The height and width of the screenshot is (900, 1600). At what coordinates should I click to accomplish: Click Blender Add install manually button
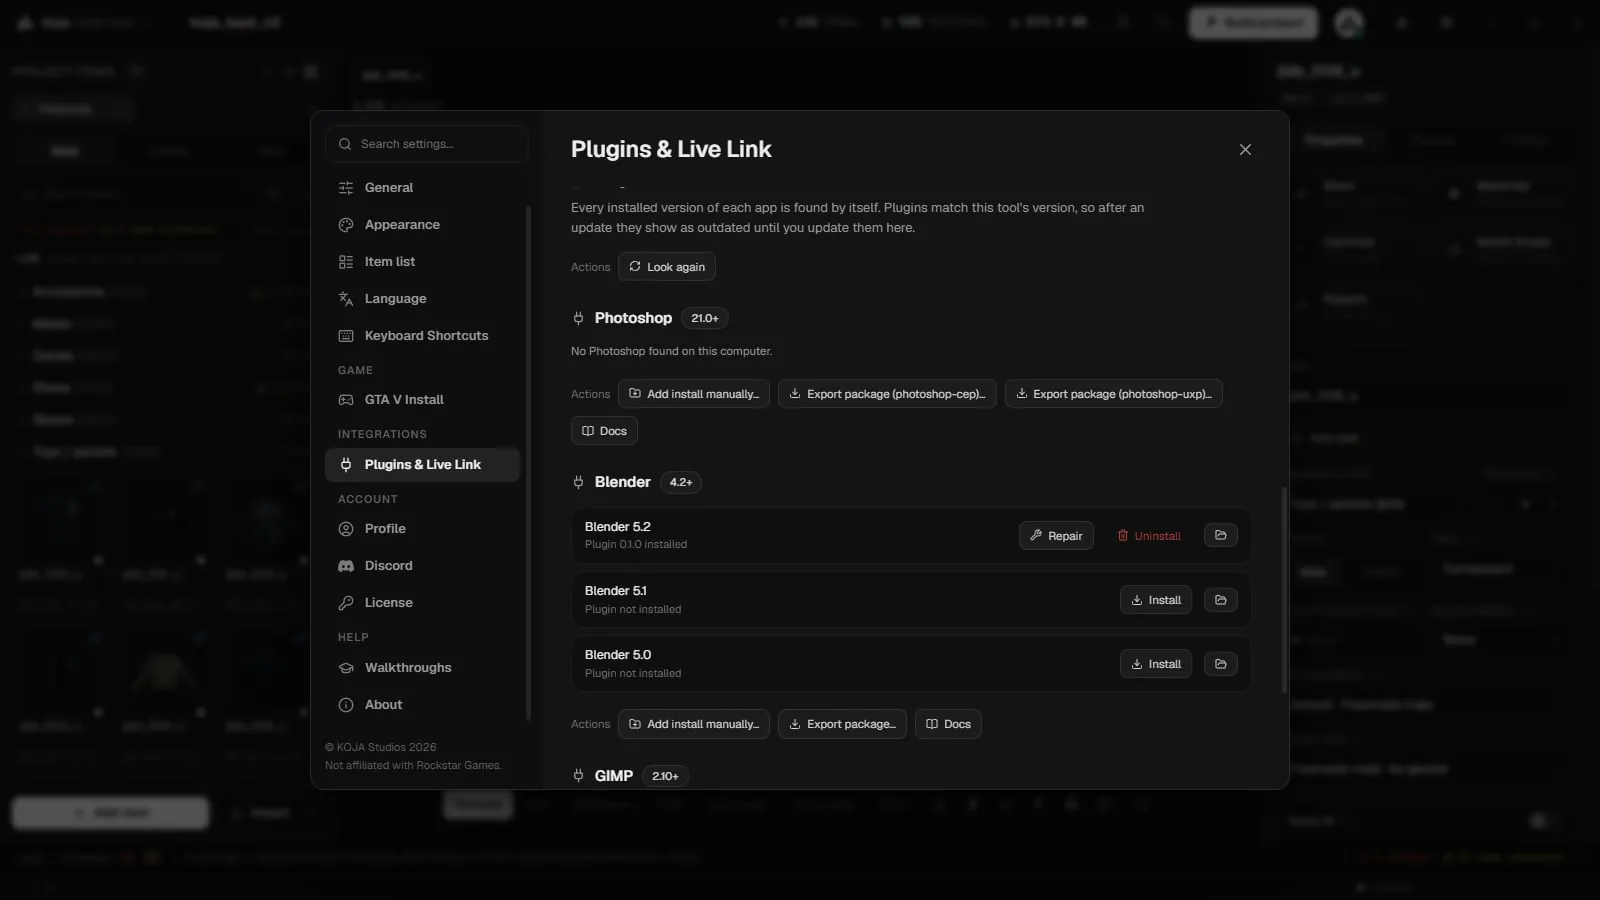(694, 724)
